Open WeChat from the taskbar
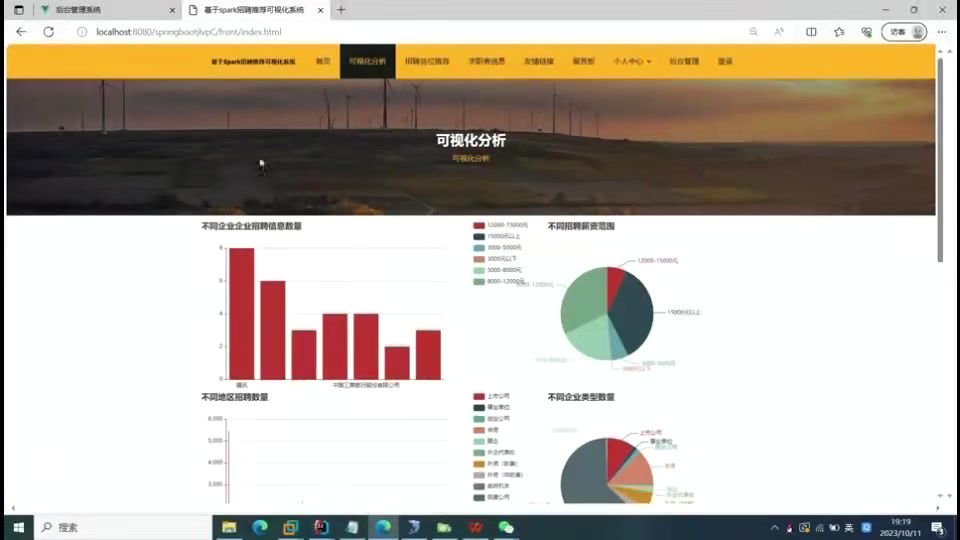 (x=506, y=527)
